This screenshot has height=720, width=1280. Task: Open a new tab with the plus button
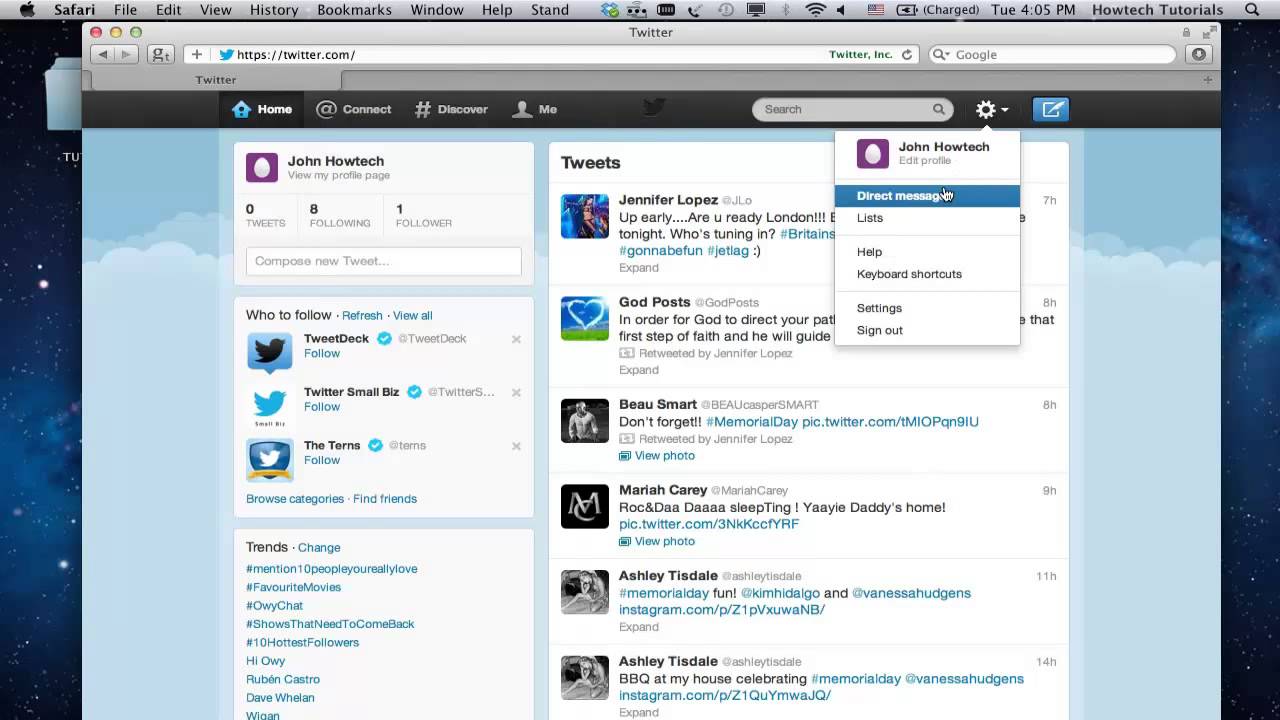coord(1207,79)
